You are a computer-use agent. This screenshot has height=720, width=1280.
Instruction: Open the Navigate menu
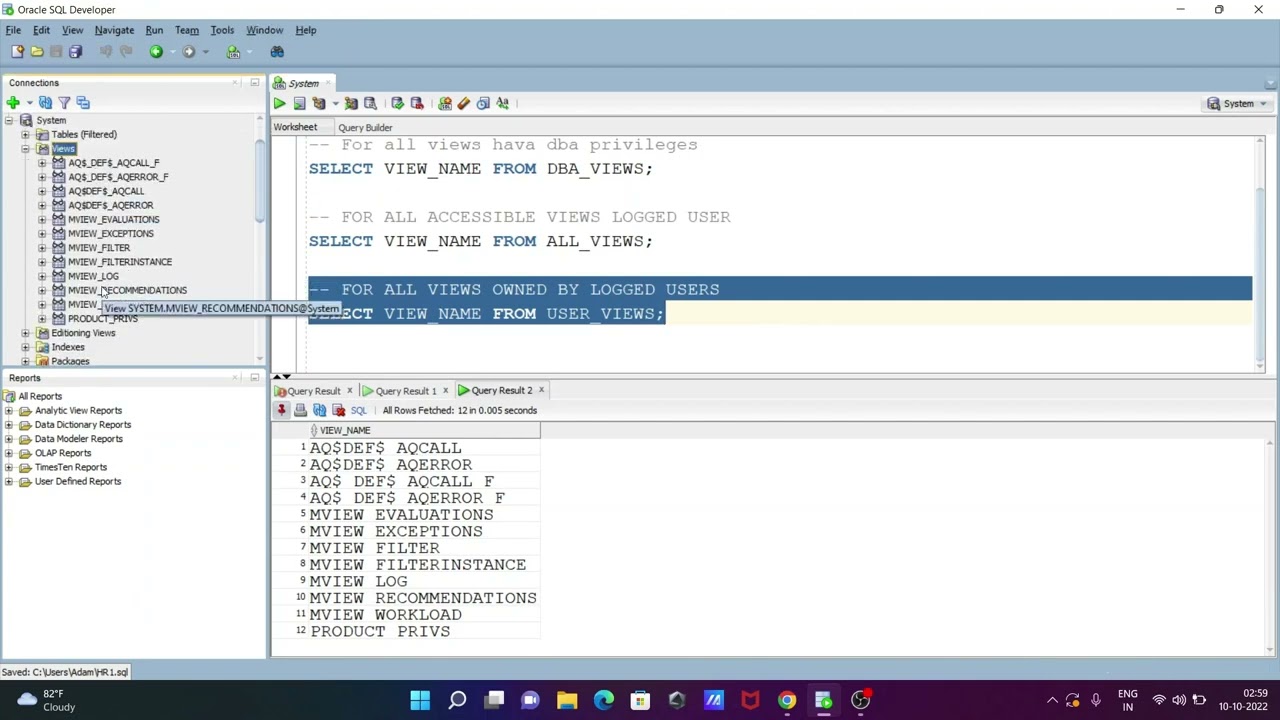pos(114,30)
